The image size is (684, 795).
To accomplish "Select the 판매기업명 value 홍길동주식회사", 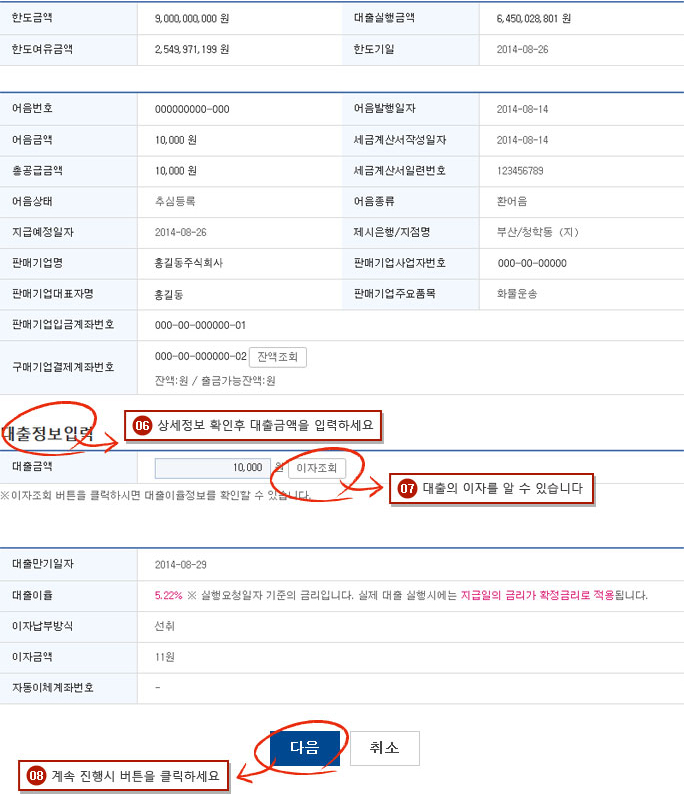I will click(189, 263).
